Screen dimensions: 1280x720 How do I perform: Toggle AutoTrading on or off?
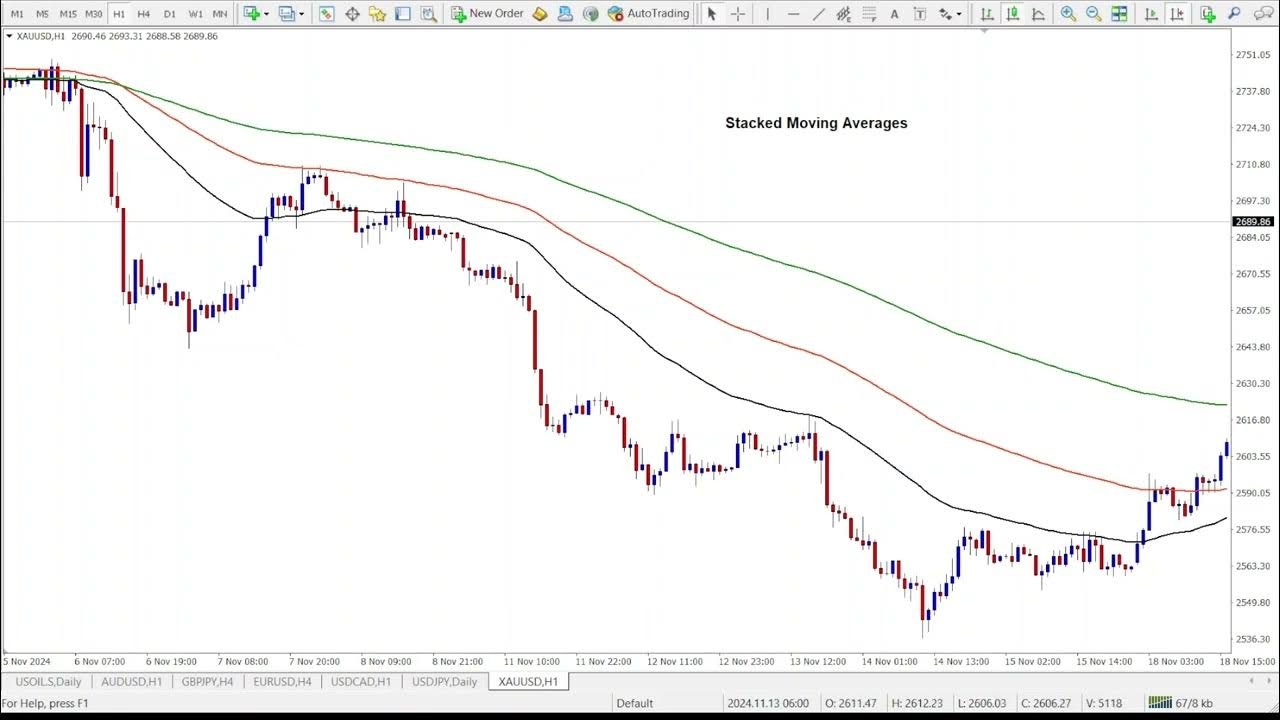coord(648,13)
